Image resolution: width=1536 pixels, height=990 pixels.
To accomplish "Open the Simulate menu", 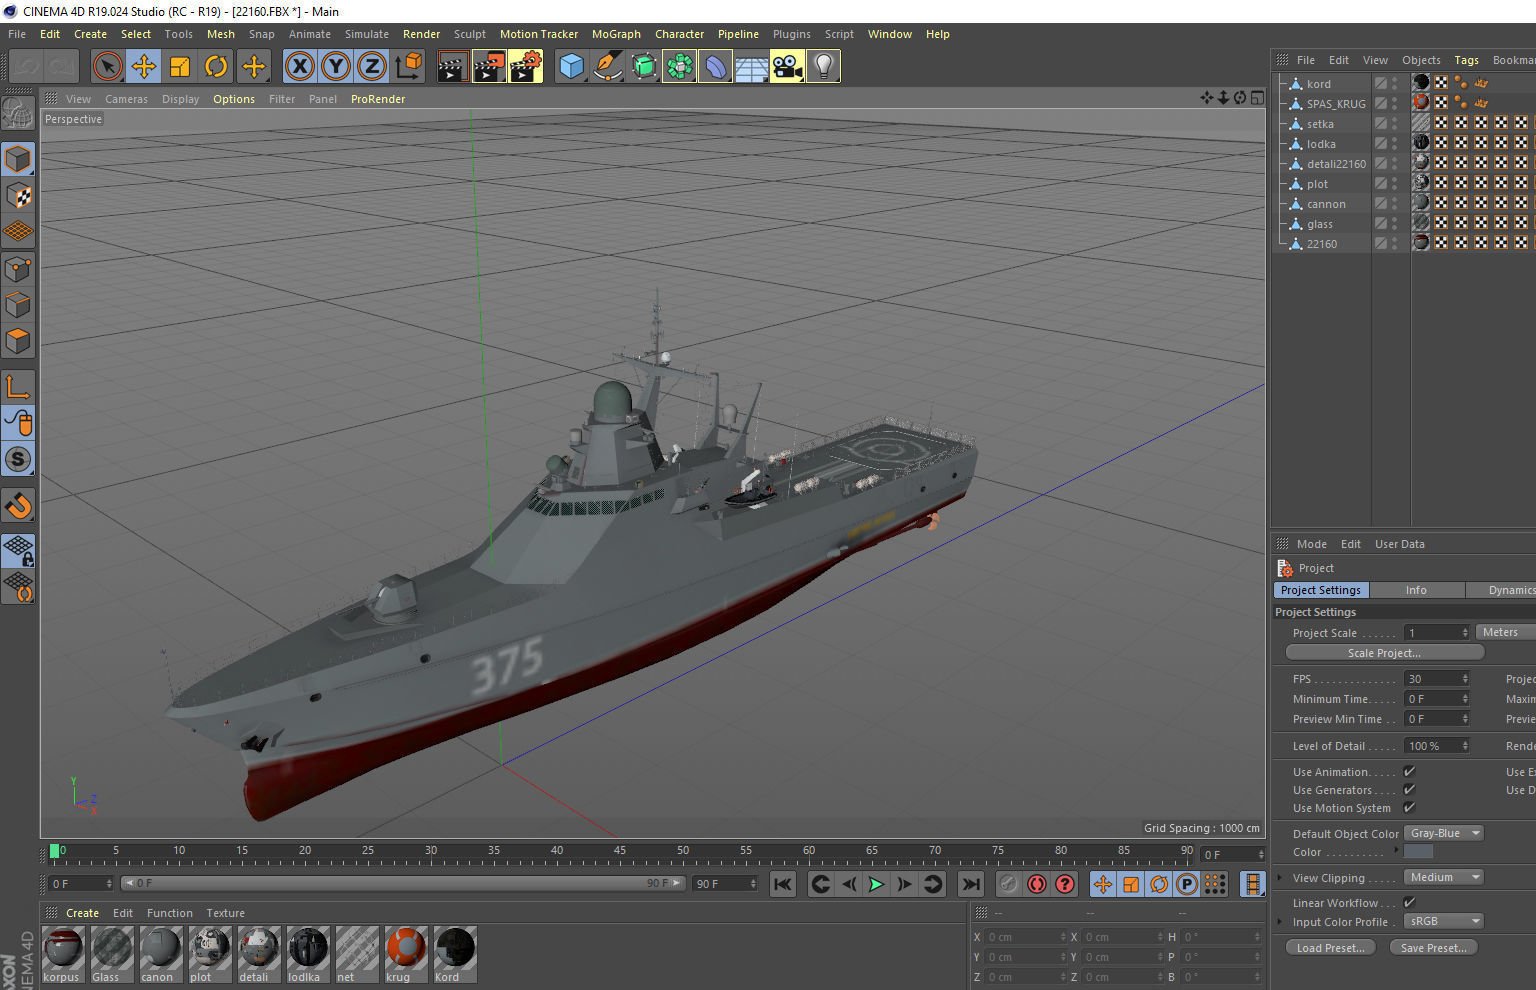I will click(367, 34).
